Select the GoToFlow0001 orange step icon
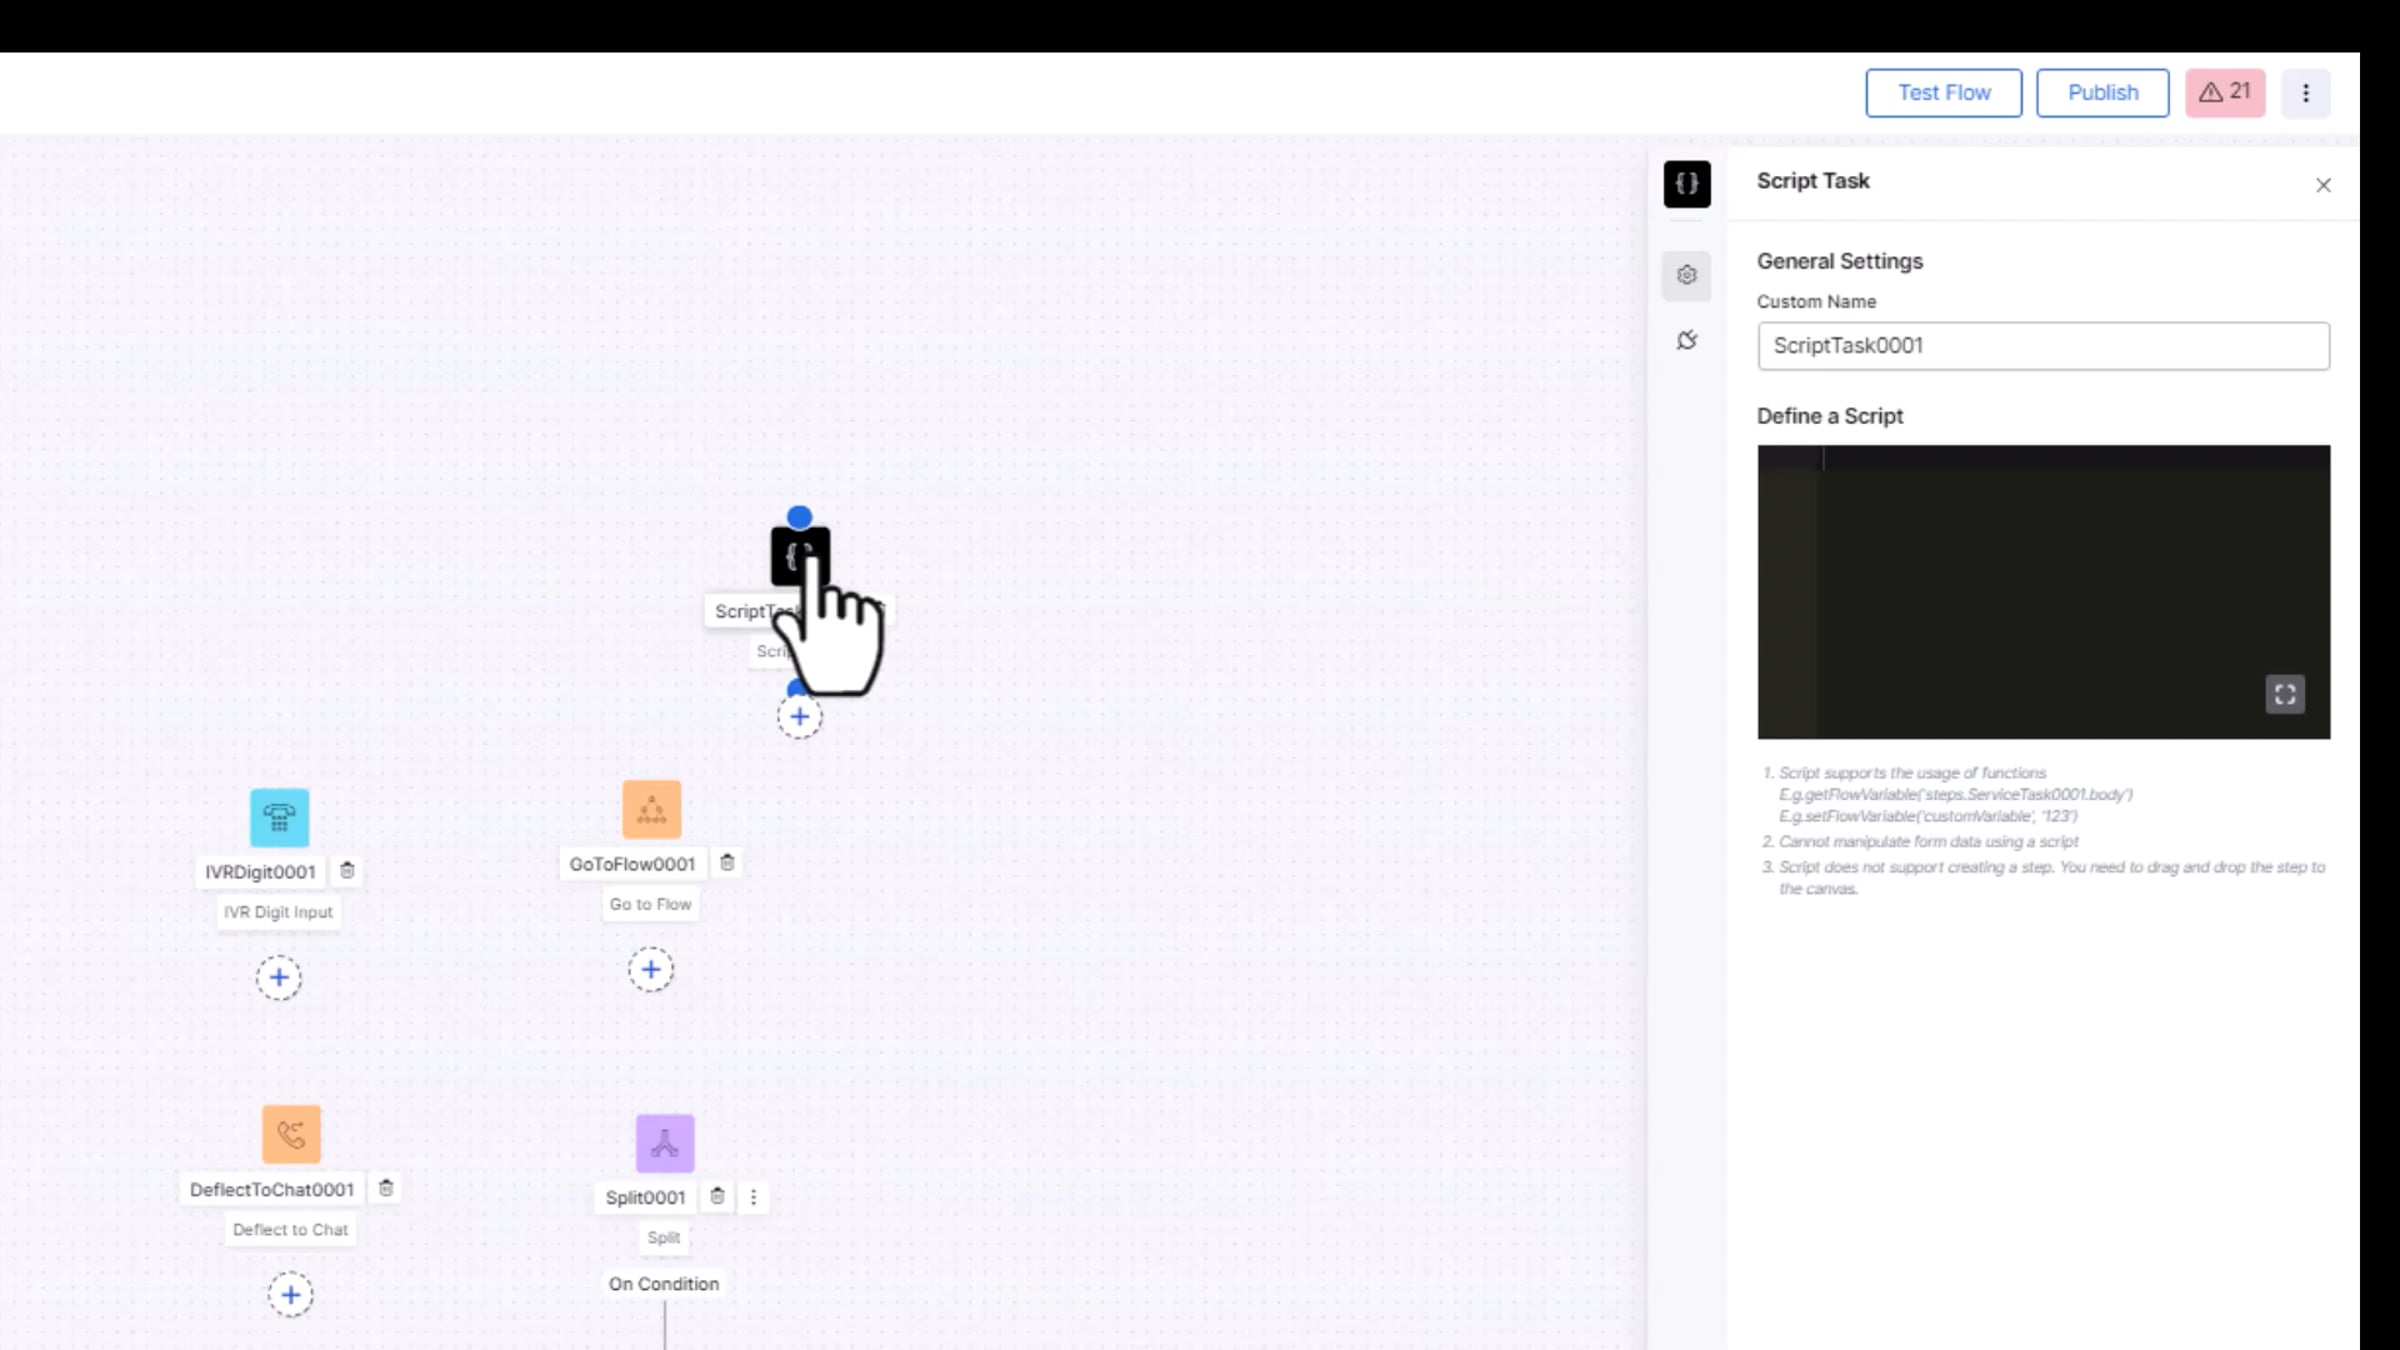 (x=651, y=809)
